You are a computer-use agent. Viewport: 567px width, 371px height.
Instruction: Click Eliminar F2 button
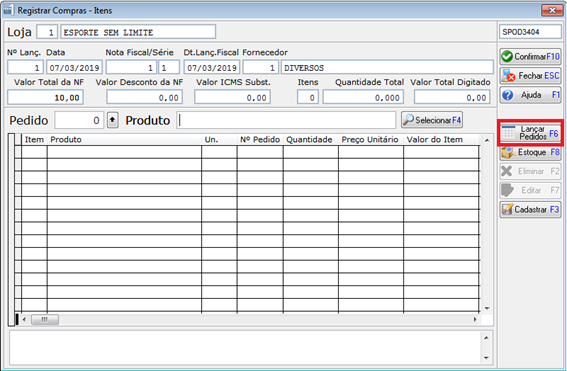pos(530,171)
